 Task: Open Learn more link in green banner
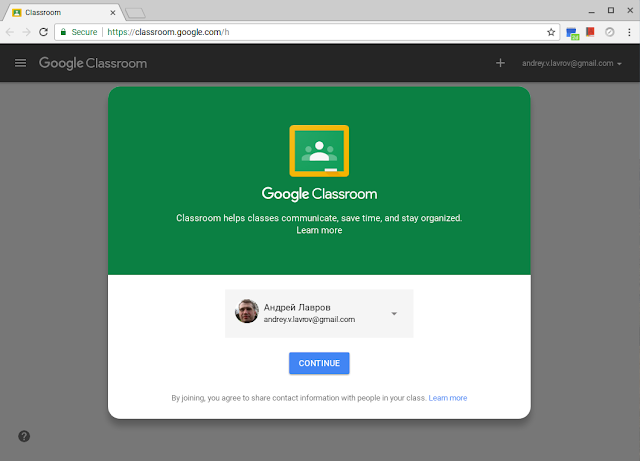point(319,230)
